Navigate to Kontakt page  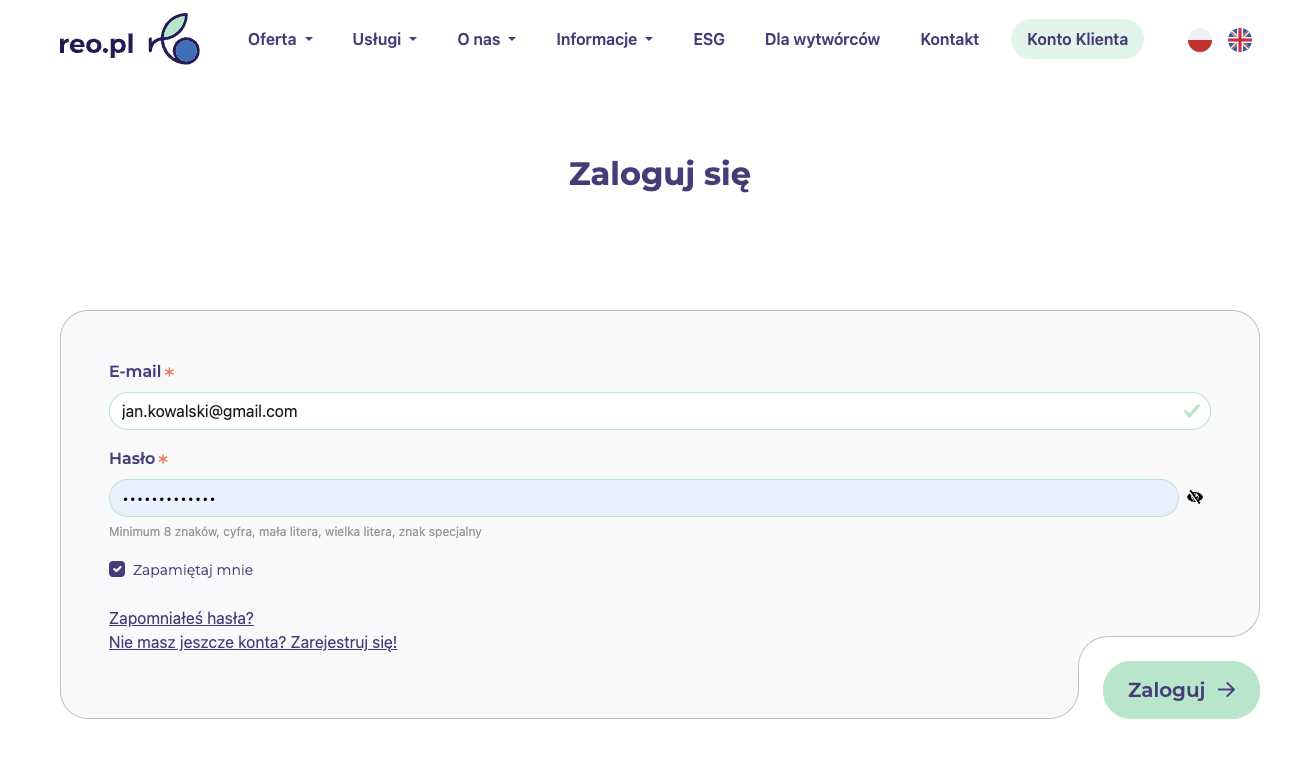coord(949,40)
